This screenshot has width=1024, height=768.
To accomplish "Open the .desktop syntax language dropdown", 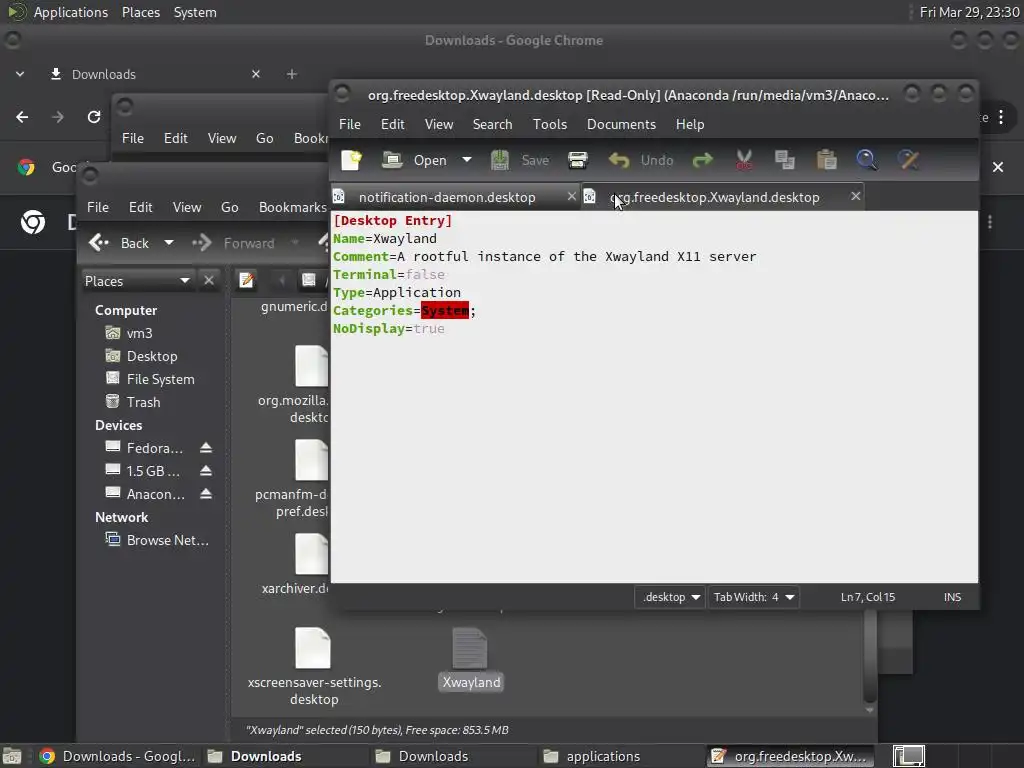I will coord(670,597).
